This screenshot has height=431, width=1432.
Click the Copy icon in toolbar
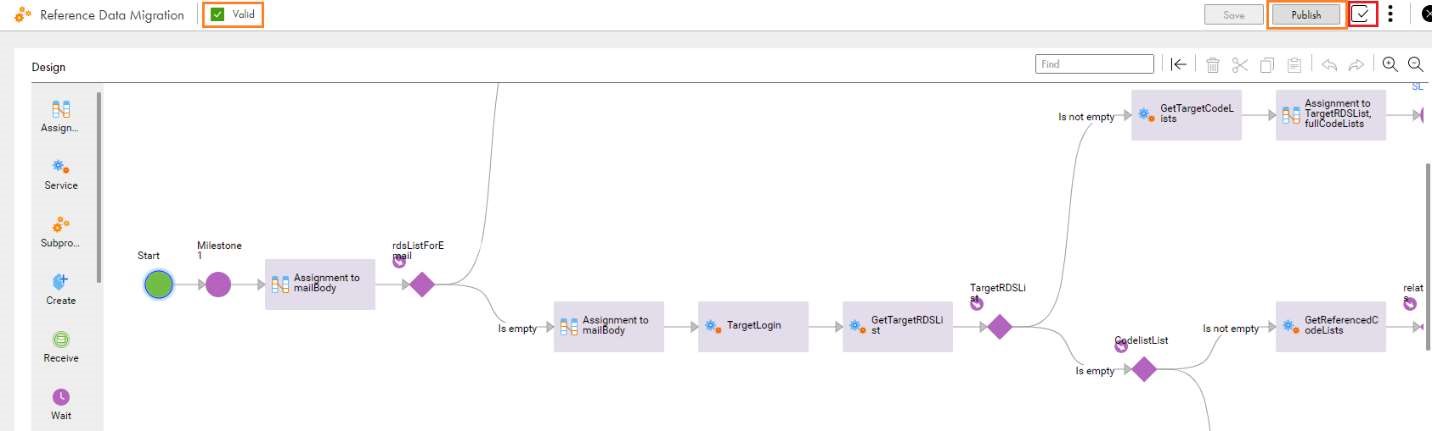point(1267,65)
